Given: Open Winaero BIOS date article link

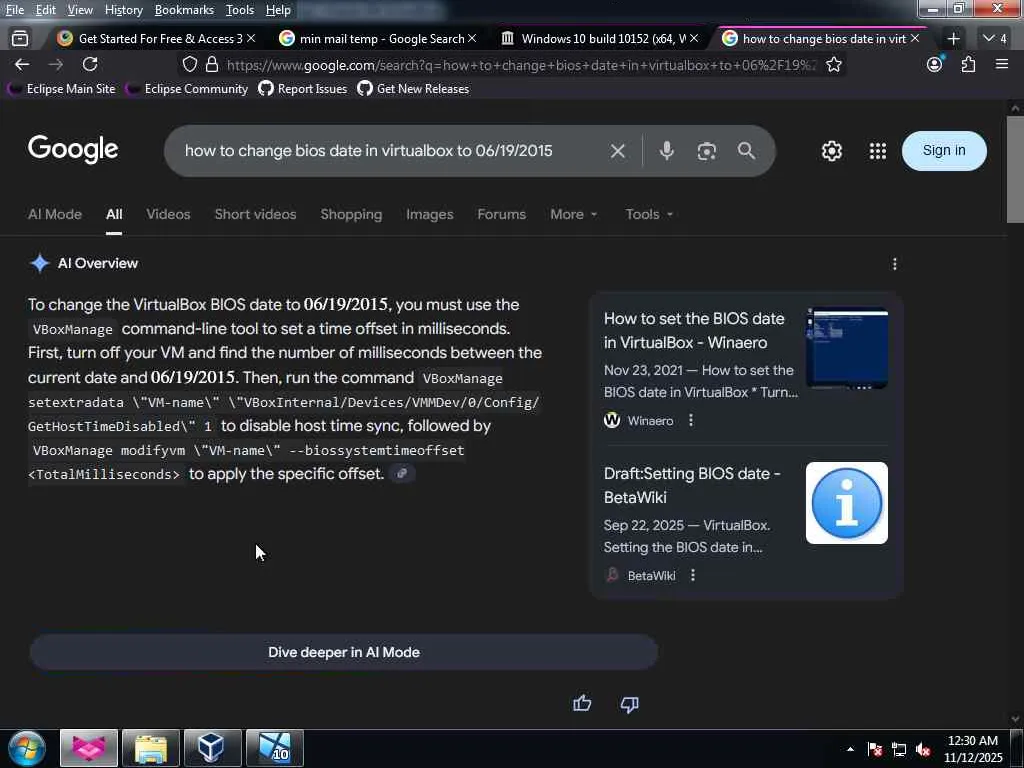Looking at the screenshot, I should [694, 330].
